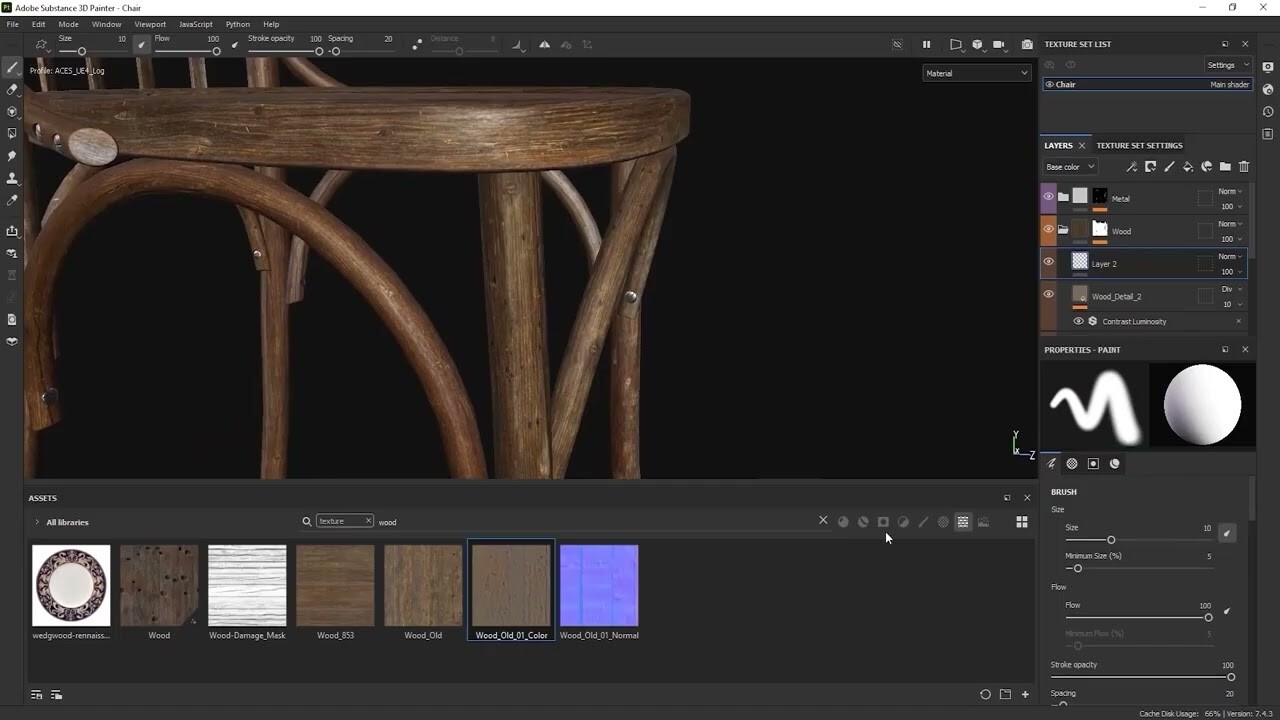Open the Viewport menu
Viewport: 1280px width, 720px height.
click(150, 24)
